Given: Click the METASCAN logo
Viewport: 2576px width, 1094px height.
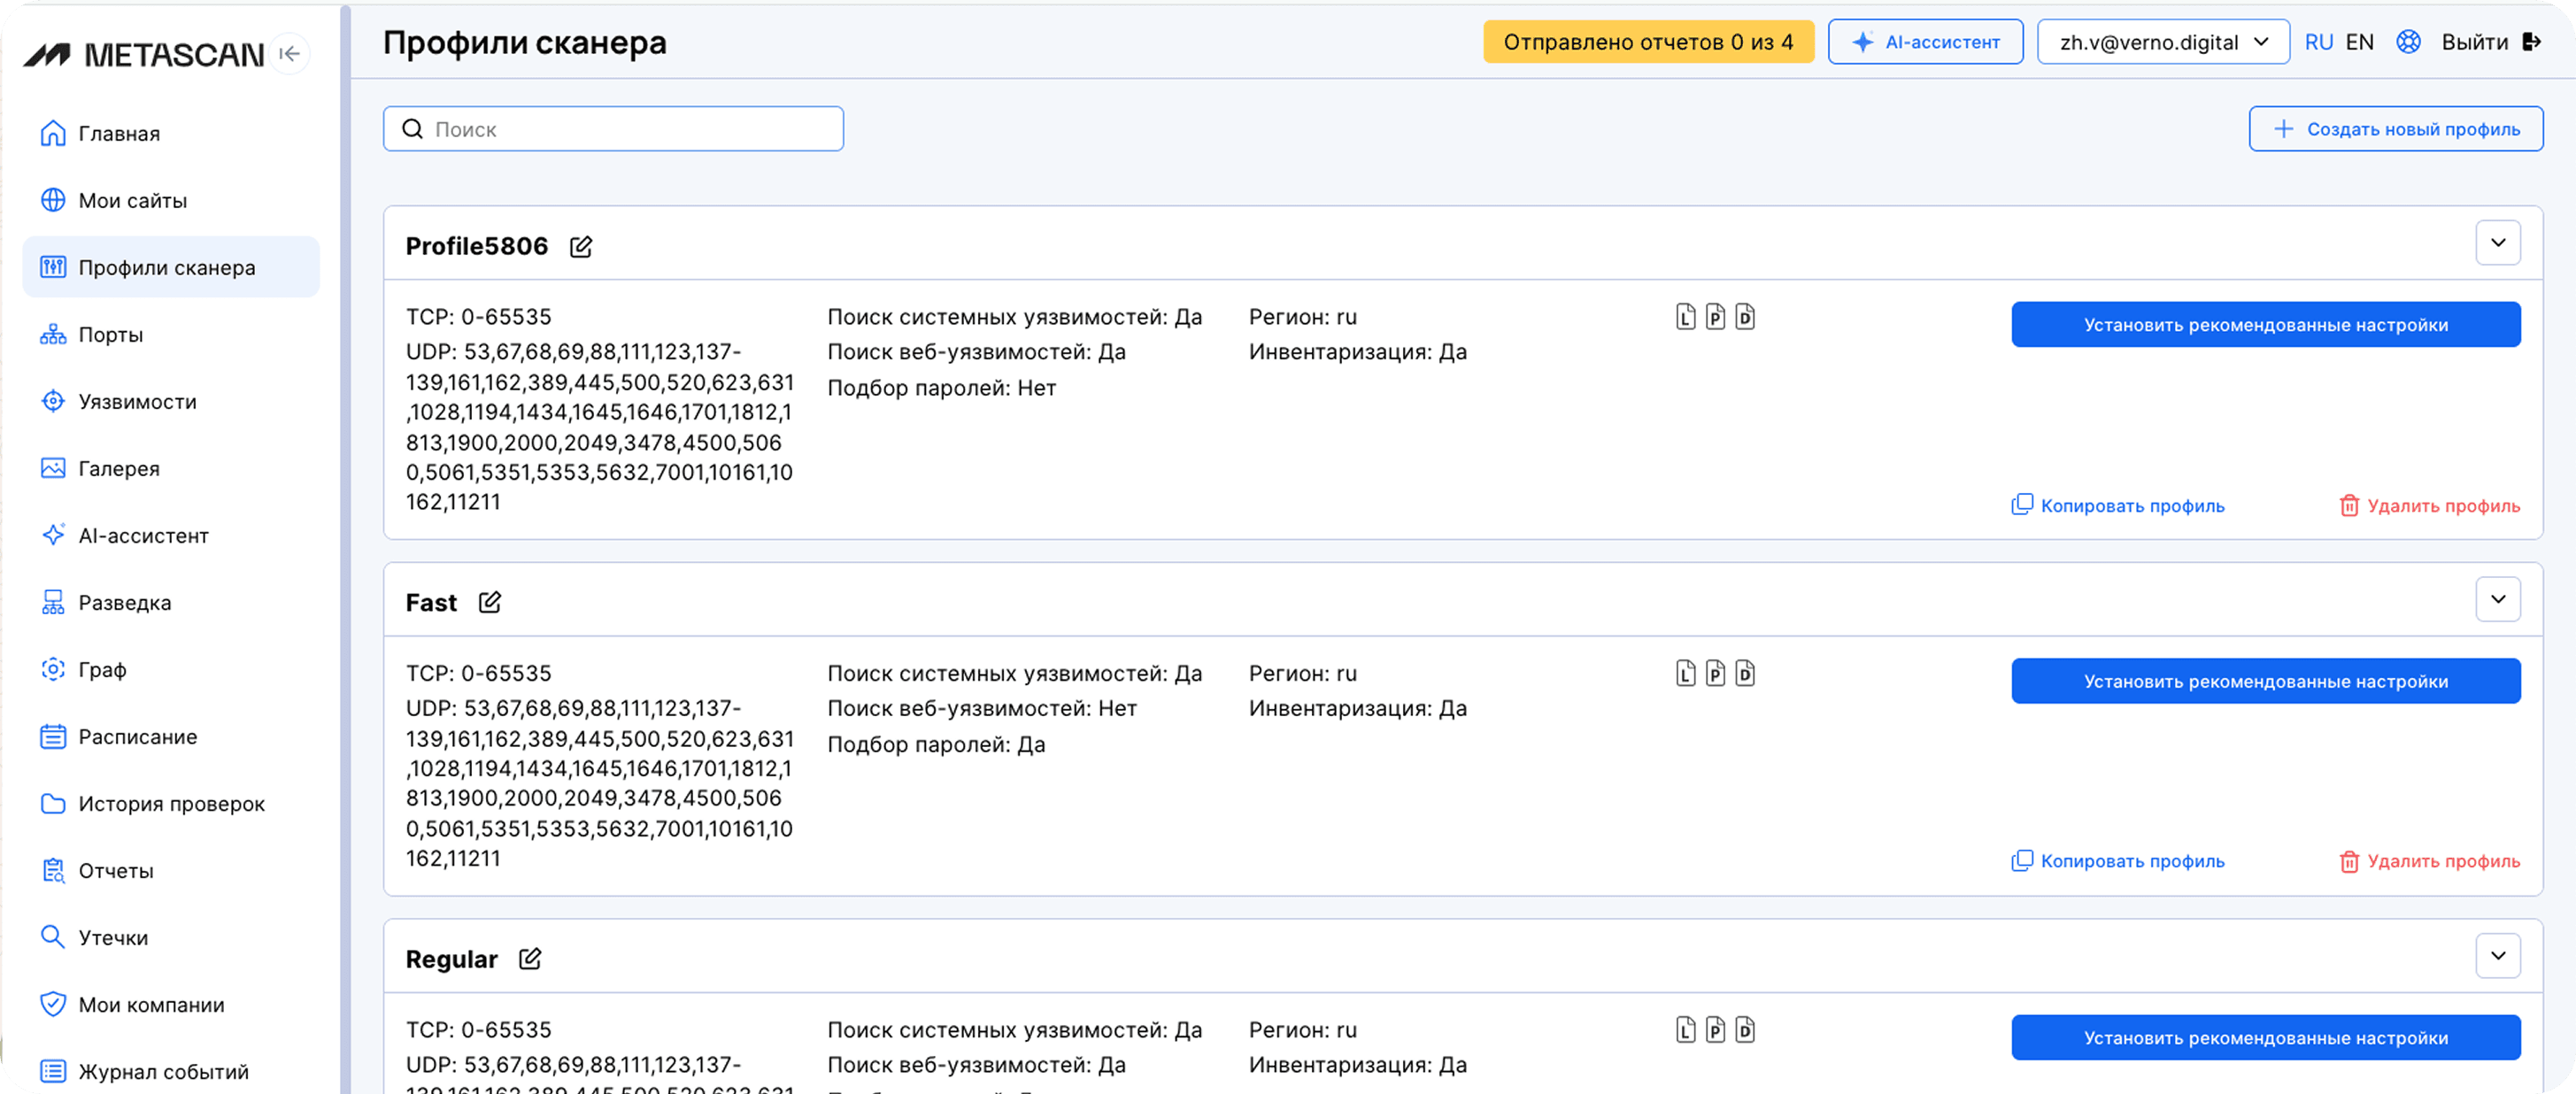Looking at the screenshot, I should pyautogui.click(x=144, y=54).
